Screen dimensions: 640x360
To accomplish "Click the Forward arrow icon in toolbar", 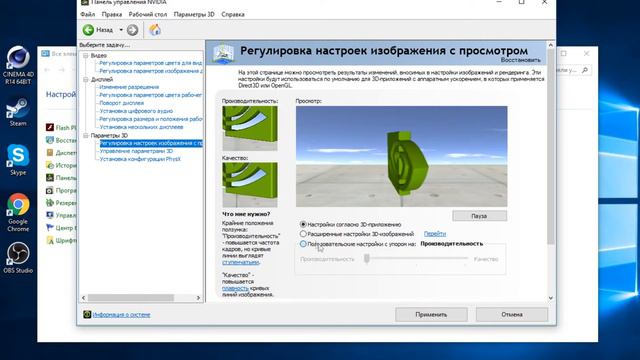I will 132,30.
